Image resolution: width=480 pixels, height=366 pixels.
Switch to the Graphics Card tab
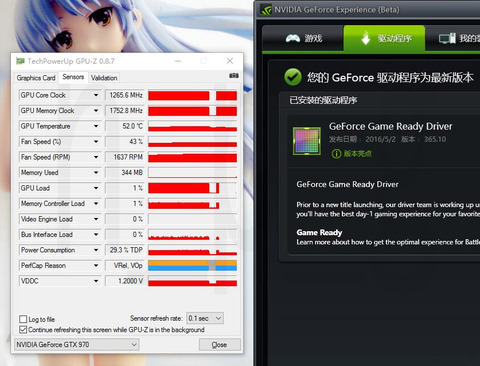tap(36, 78)
